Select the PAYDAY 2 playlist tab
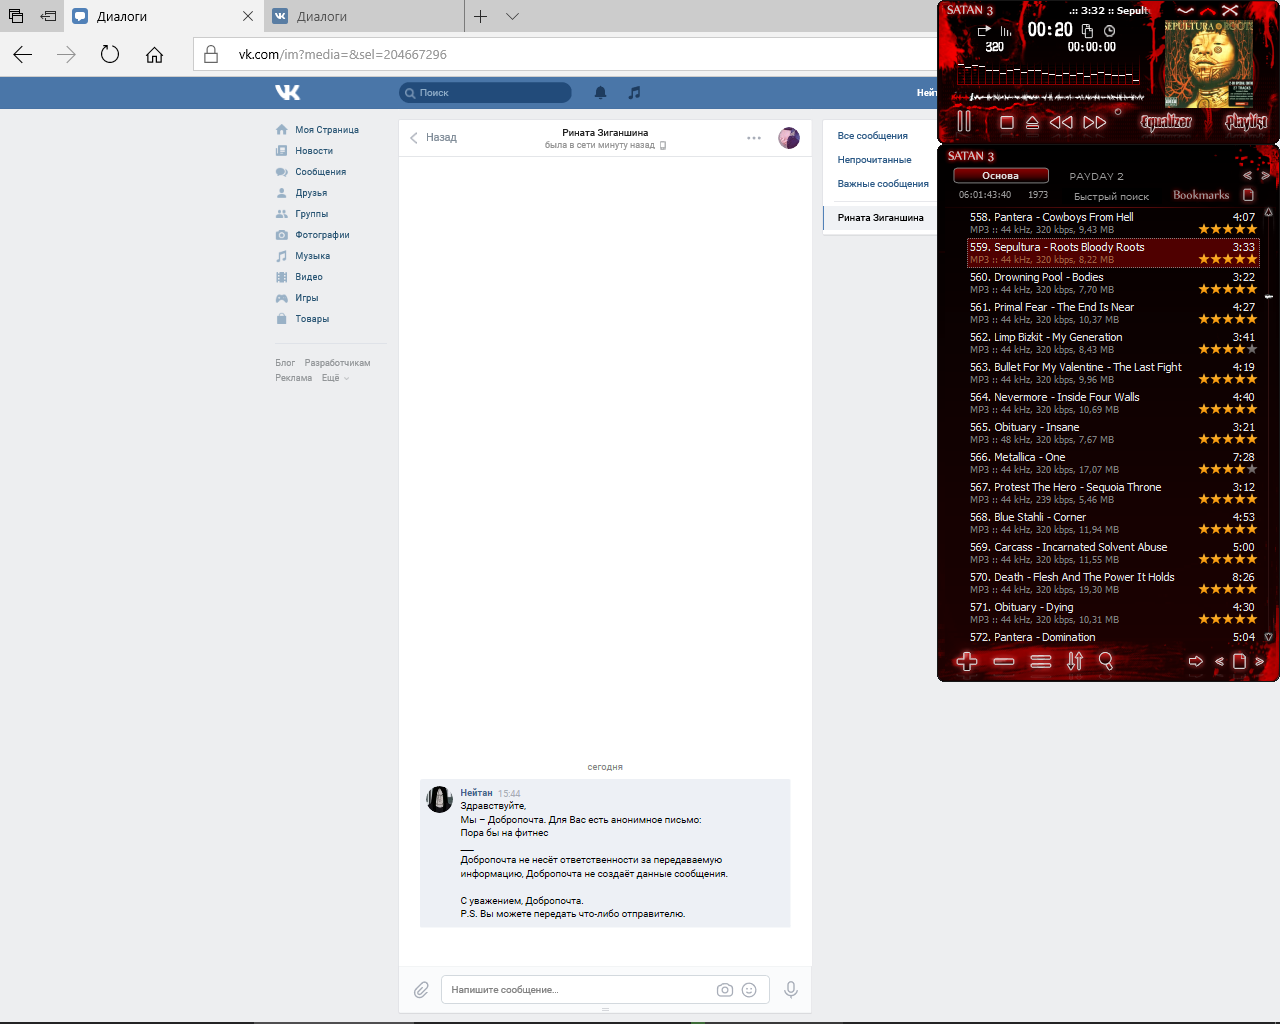The image size is (1280, 1024). tap(1096, 176)
